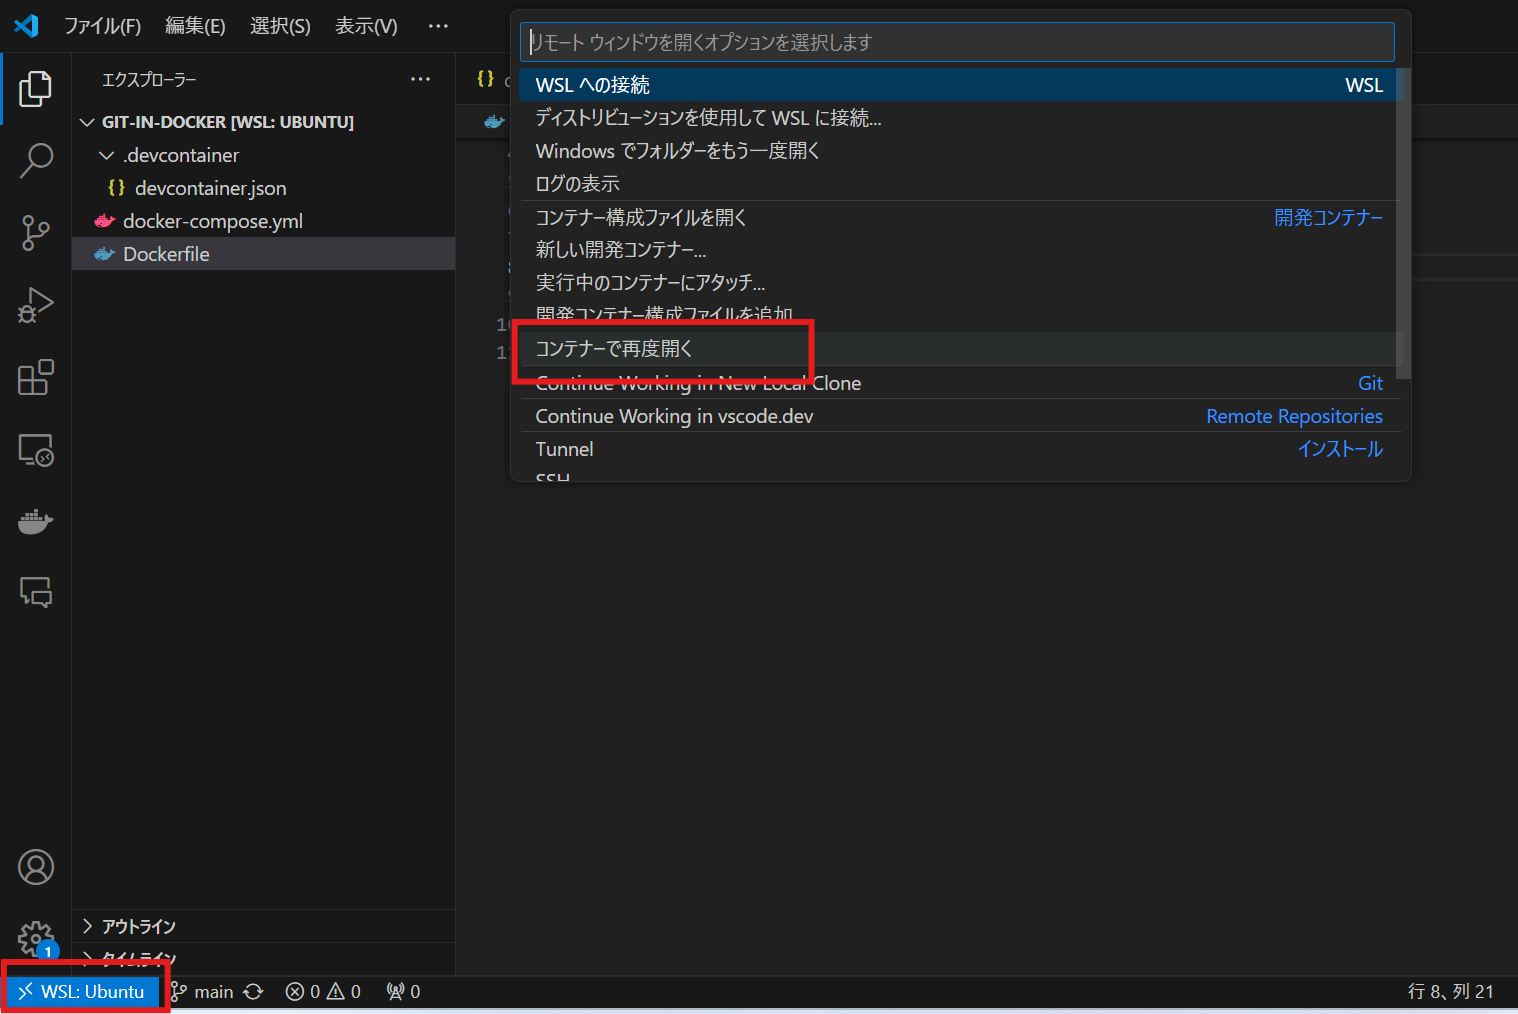Open the Search view icon

35,160
